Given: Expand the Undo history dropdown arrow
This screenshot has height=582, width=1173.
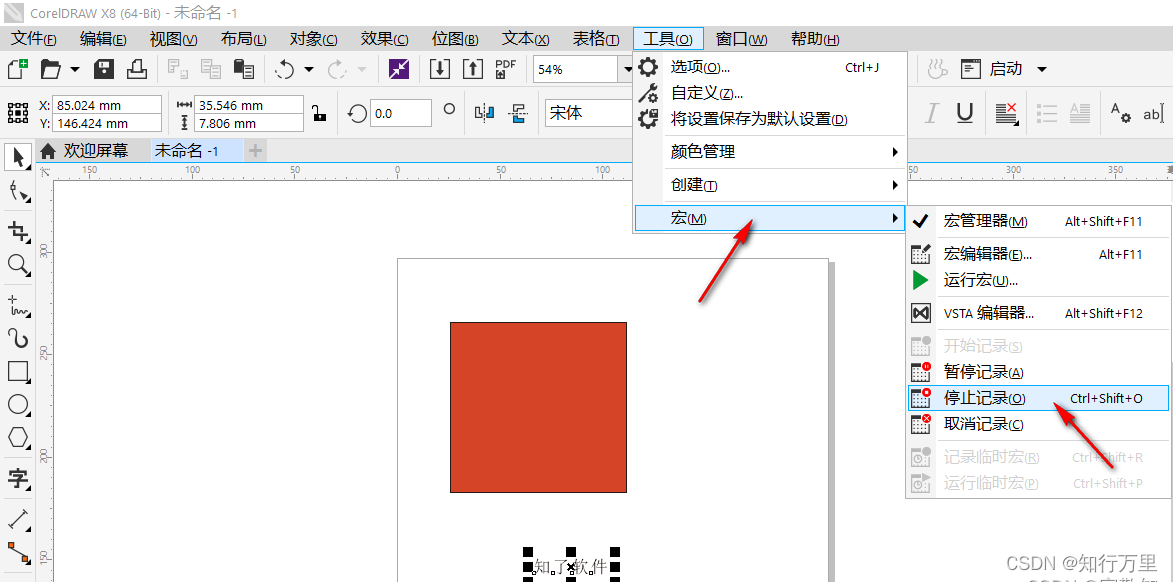Looking at the screenshot, I should pos(309,70).
